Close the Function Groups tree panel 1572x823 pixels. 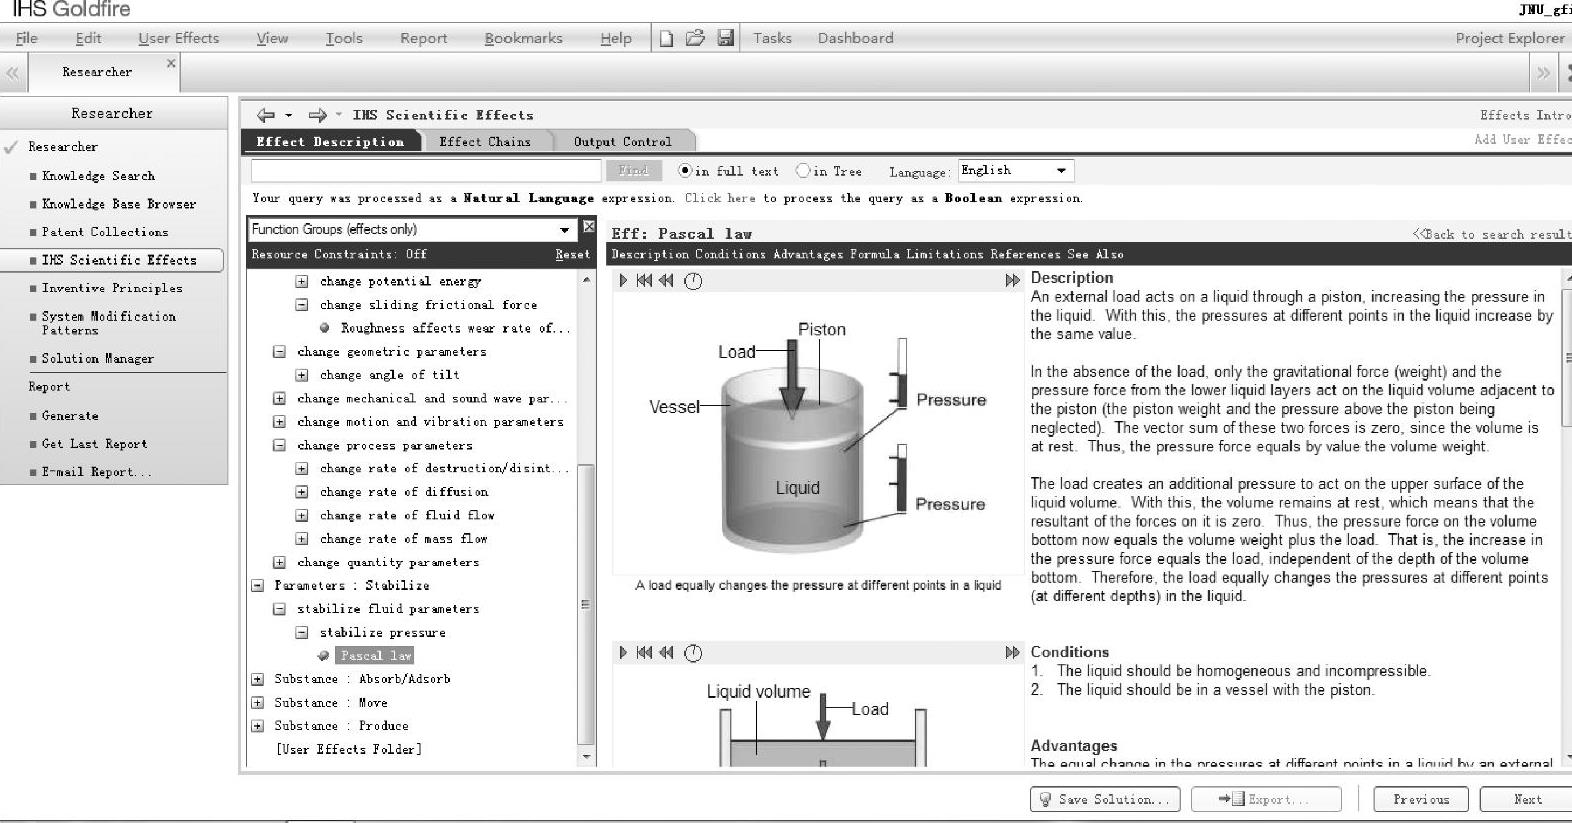[x=589, y=228]
